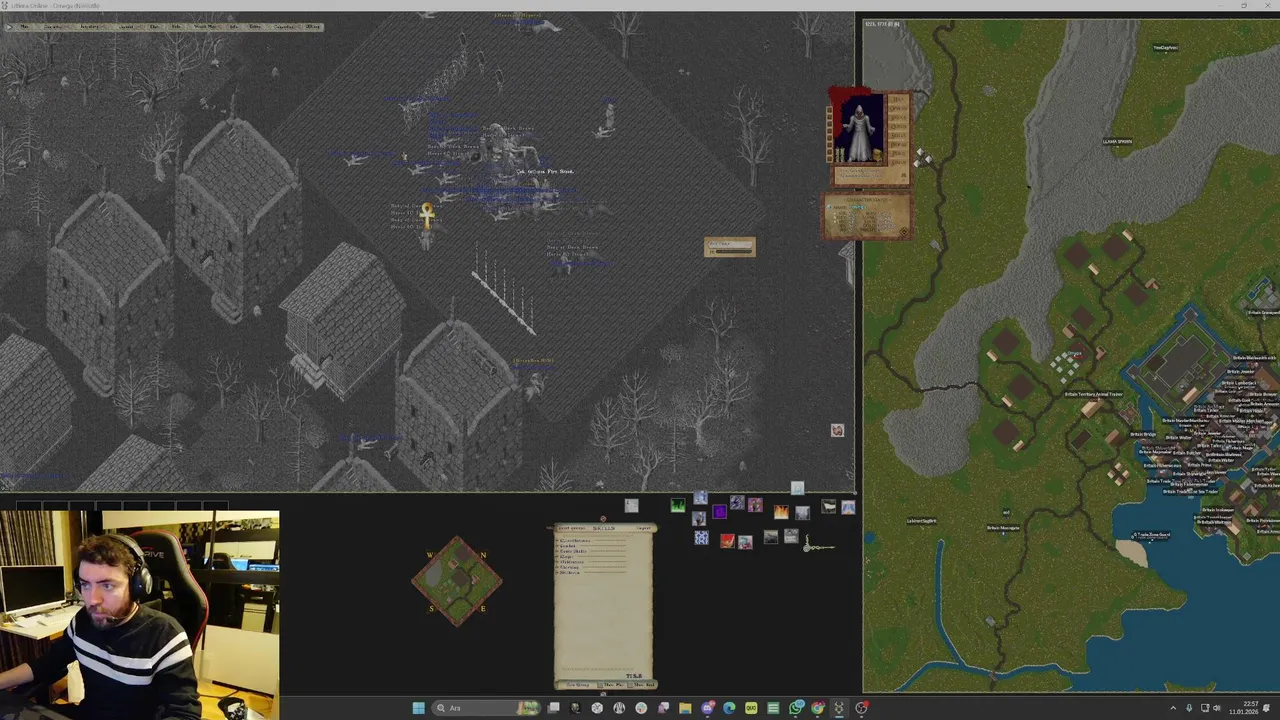The image size is (1280, 720).
Task: Open Inventory from top menu bar
Action: (x=89, y=26)
